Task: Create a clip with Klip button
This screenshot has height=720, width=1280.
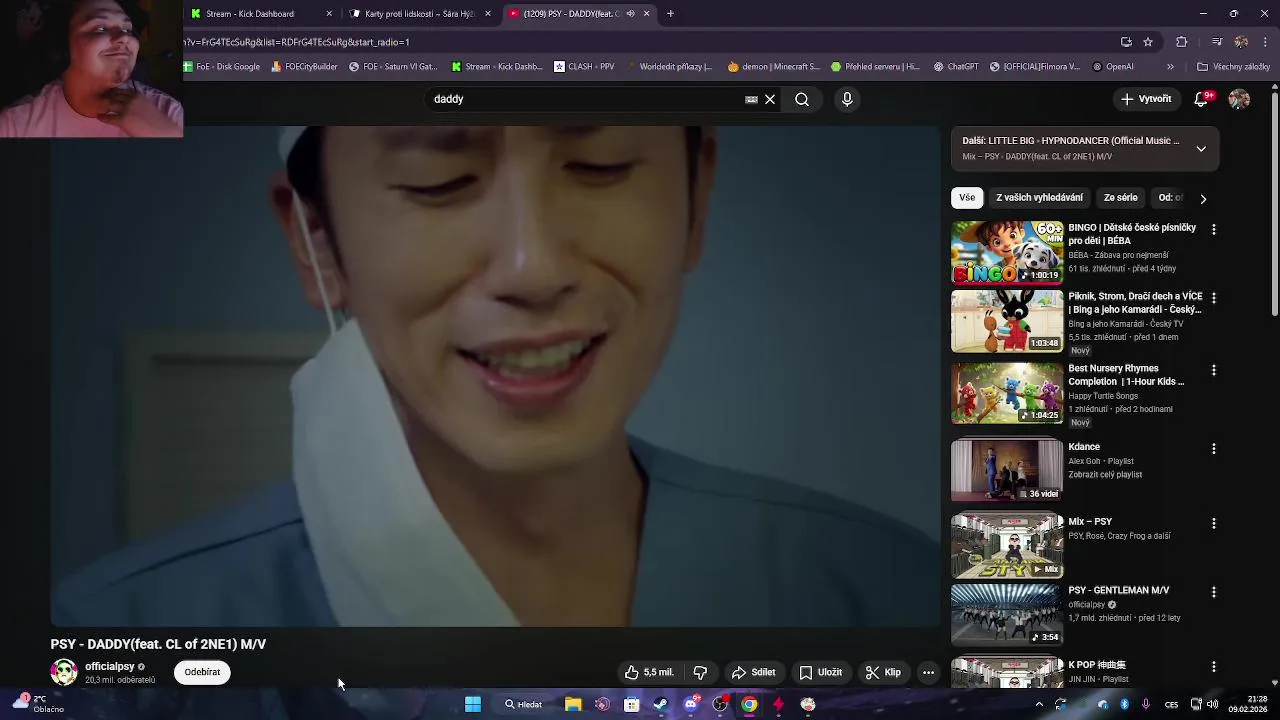Action: click(x=883, y=672)
